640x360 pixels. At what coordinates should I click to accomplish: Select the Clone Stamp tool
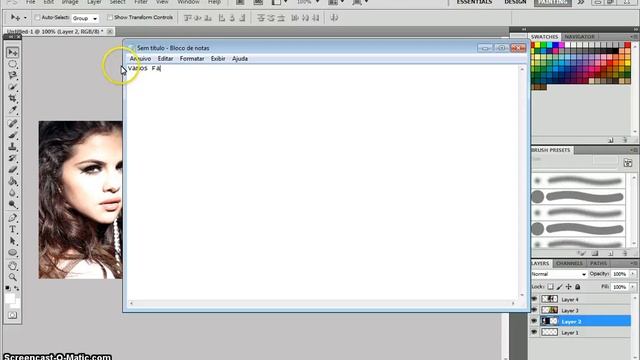pyautogui.click(x=13, y=146)
